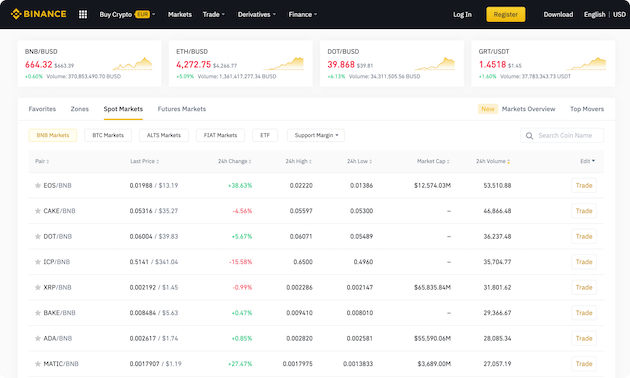The height and width of the screenshot is (378, 630).
Task: Switch to Futures Markets tab
Action: click(x=182, y=109)
